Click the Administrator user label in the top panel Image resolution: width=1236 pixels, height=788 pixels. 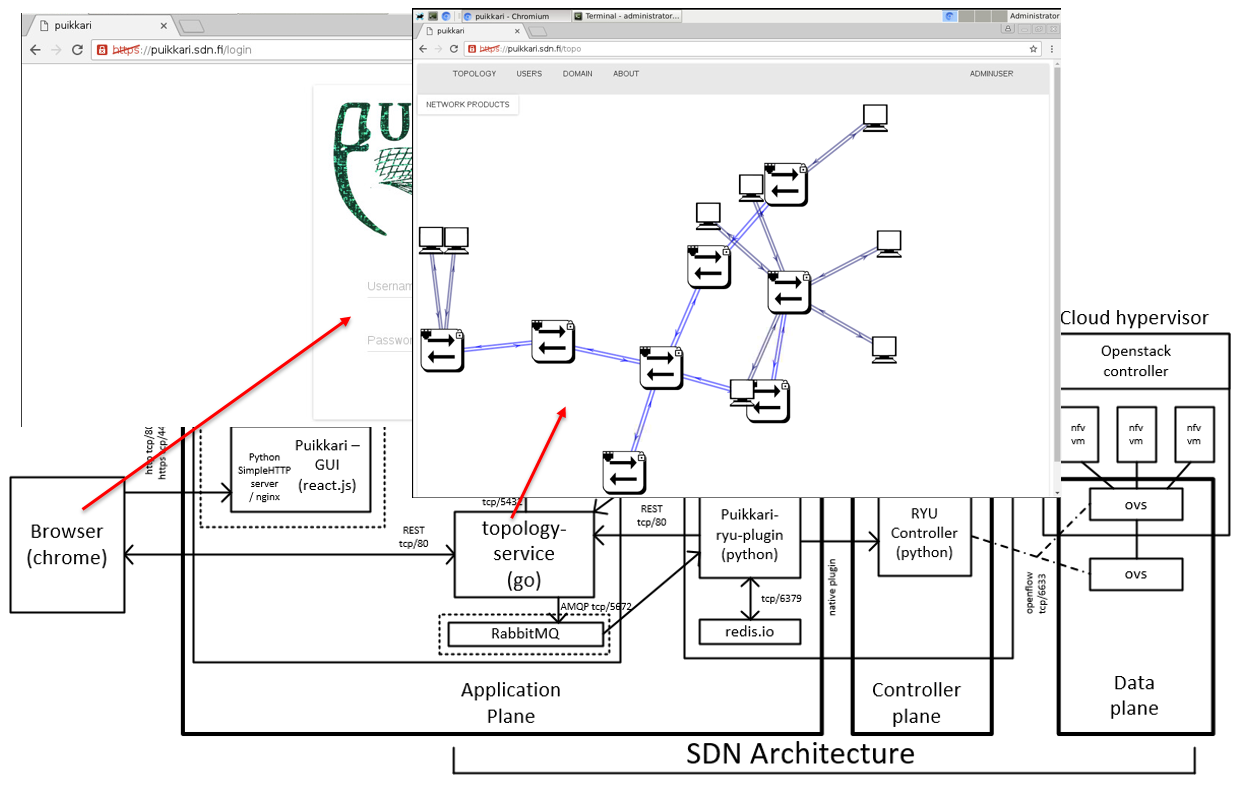click(x=1034, y=16)
